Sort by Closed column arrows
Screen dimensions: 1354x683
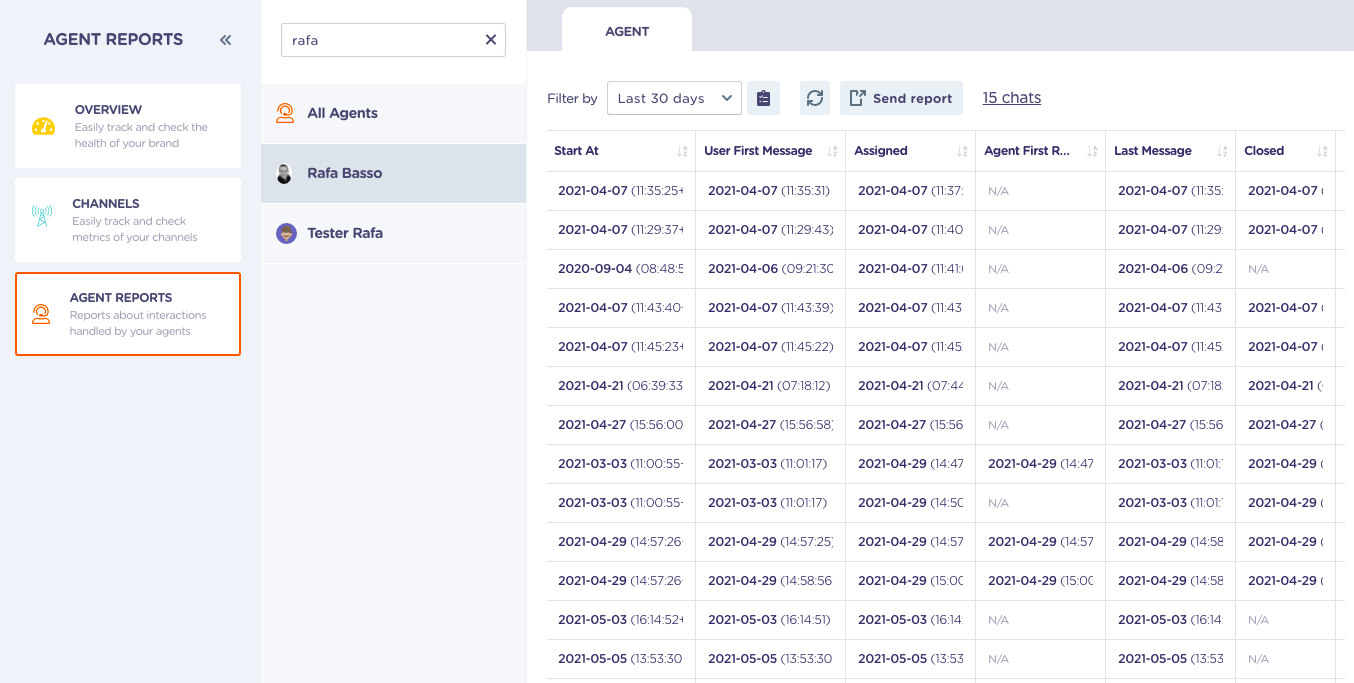point(1322,151)
